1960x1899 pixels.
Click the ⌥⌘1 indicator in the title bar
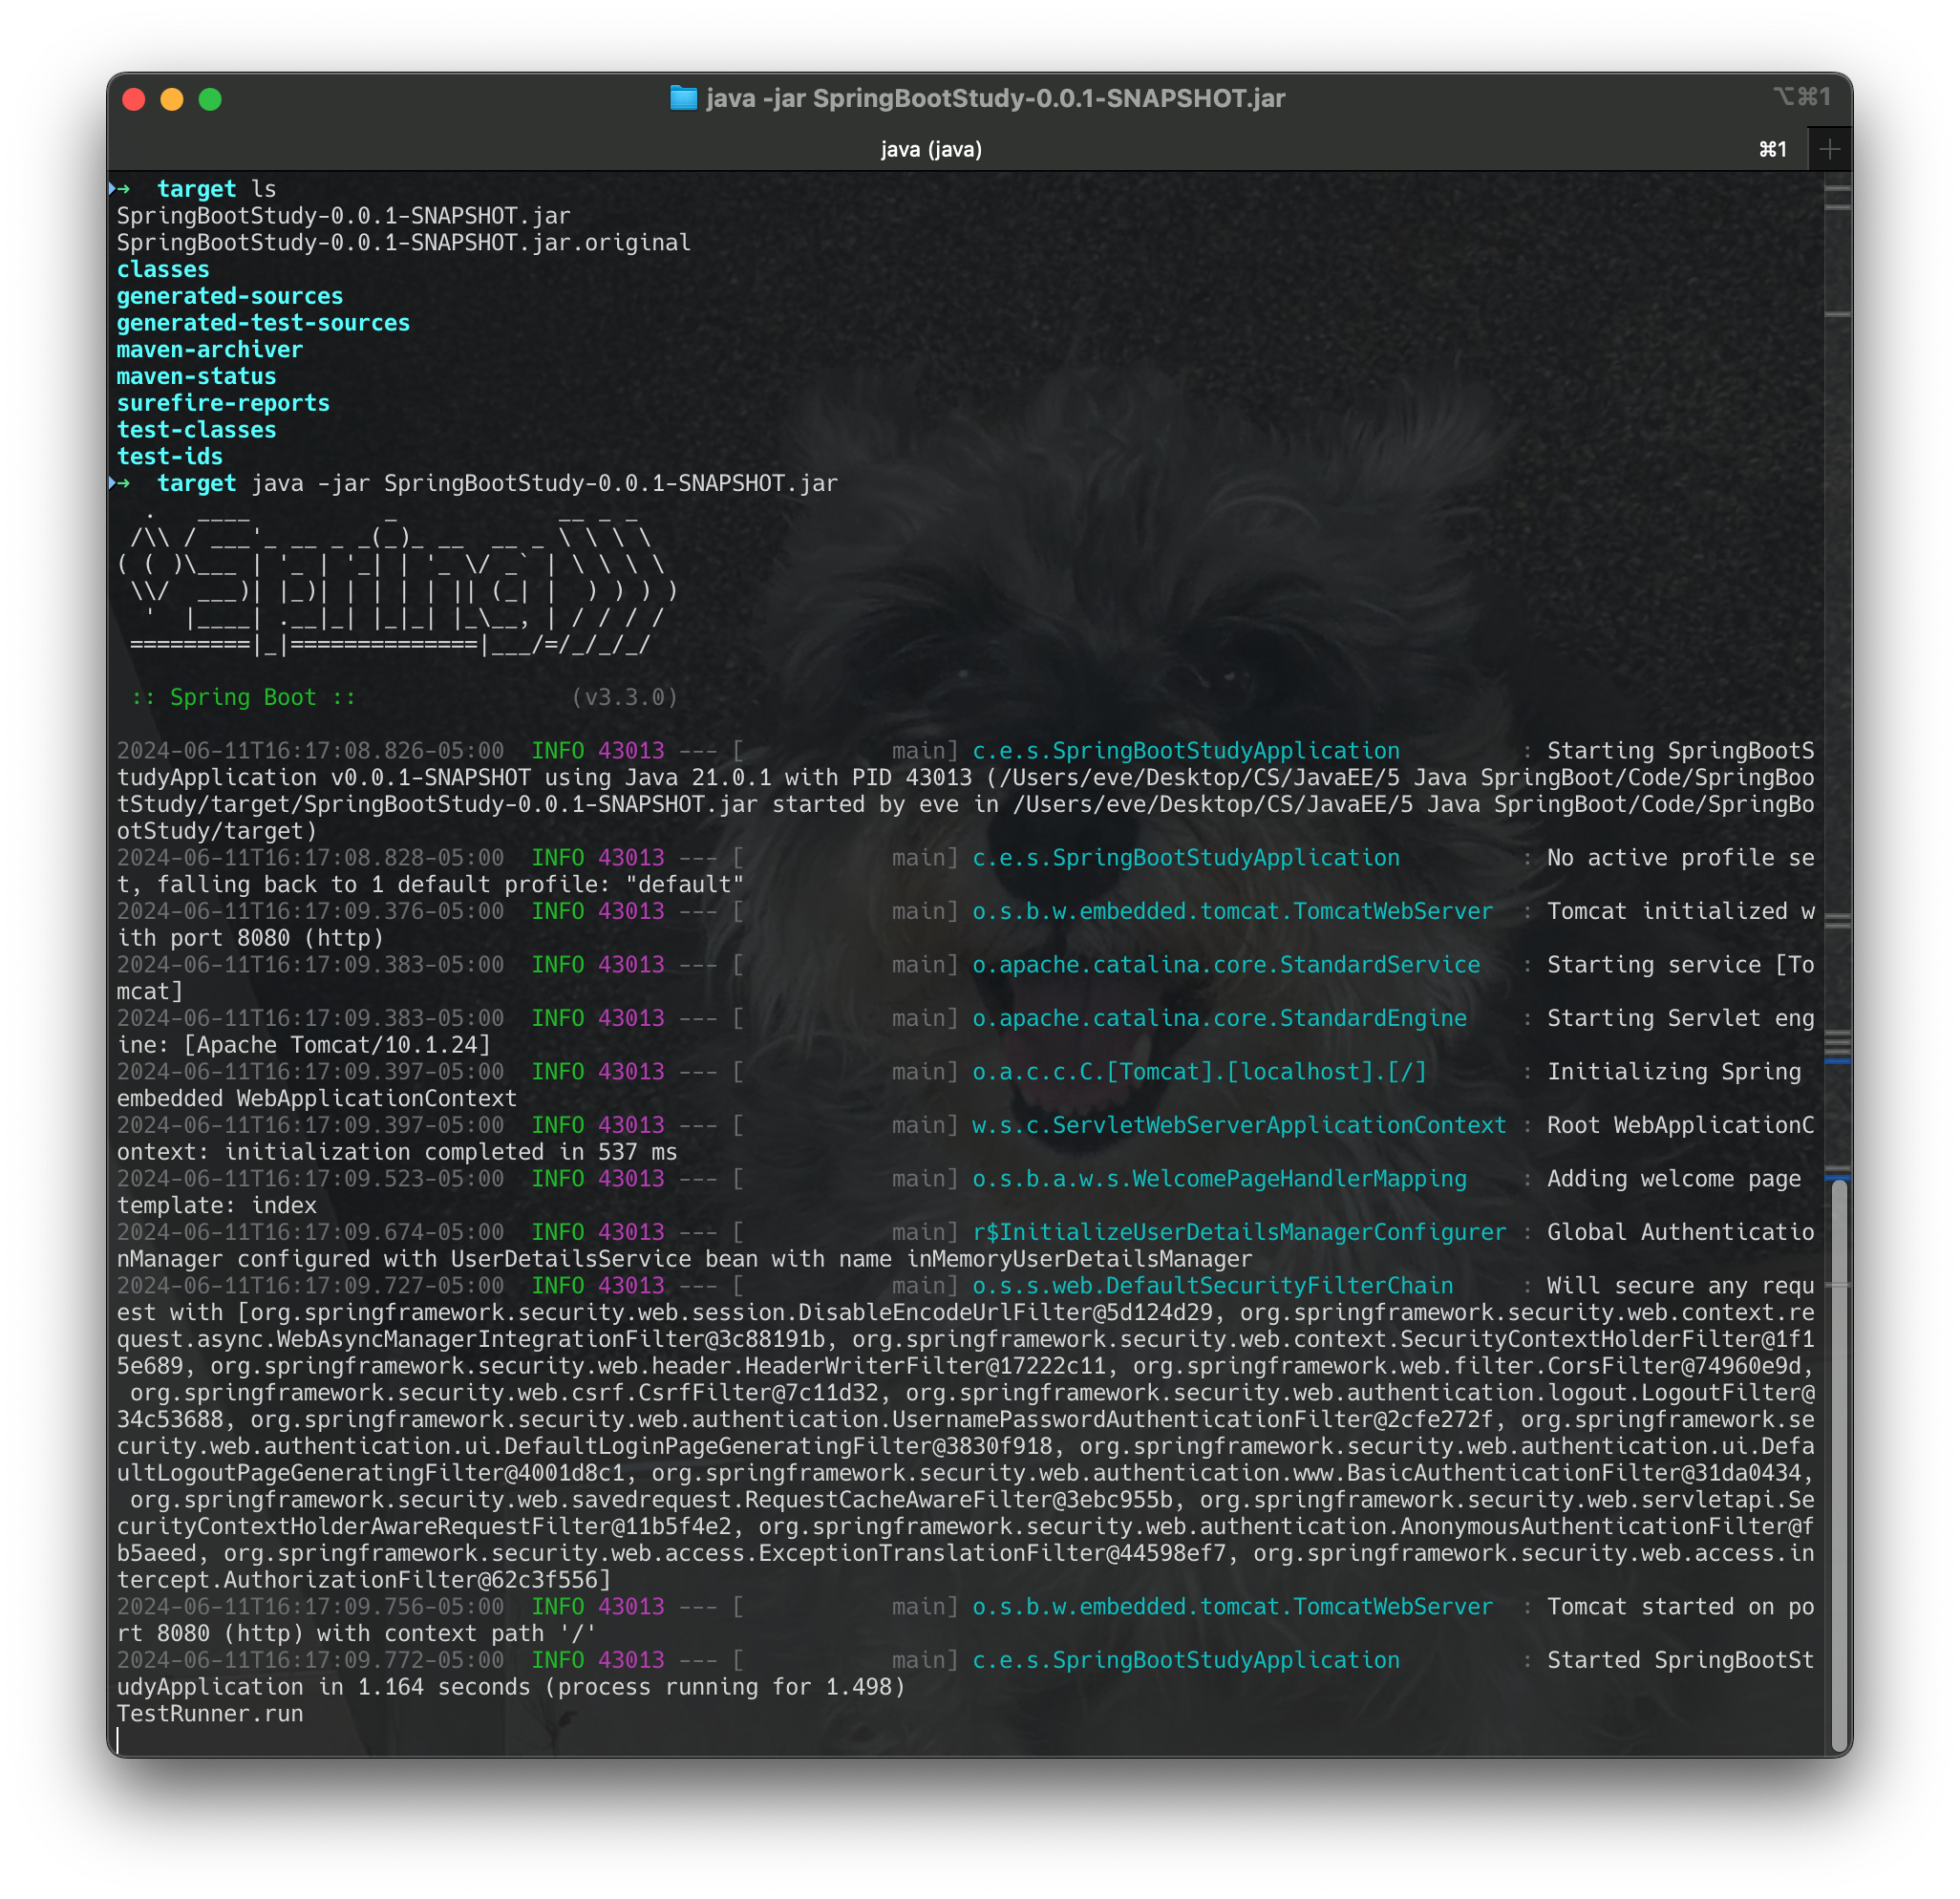click(1802, 97)
